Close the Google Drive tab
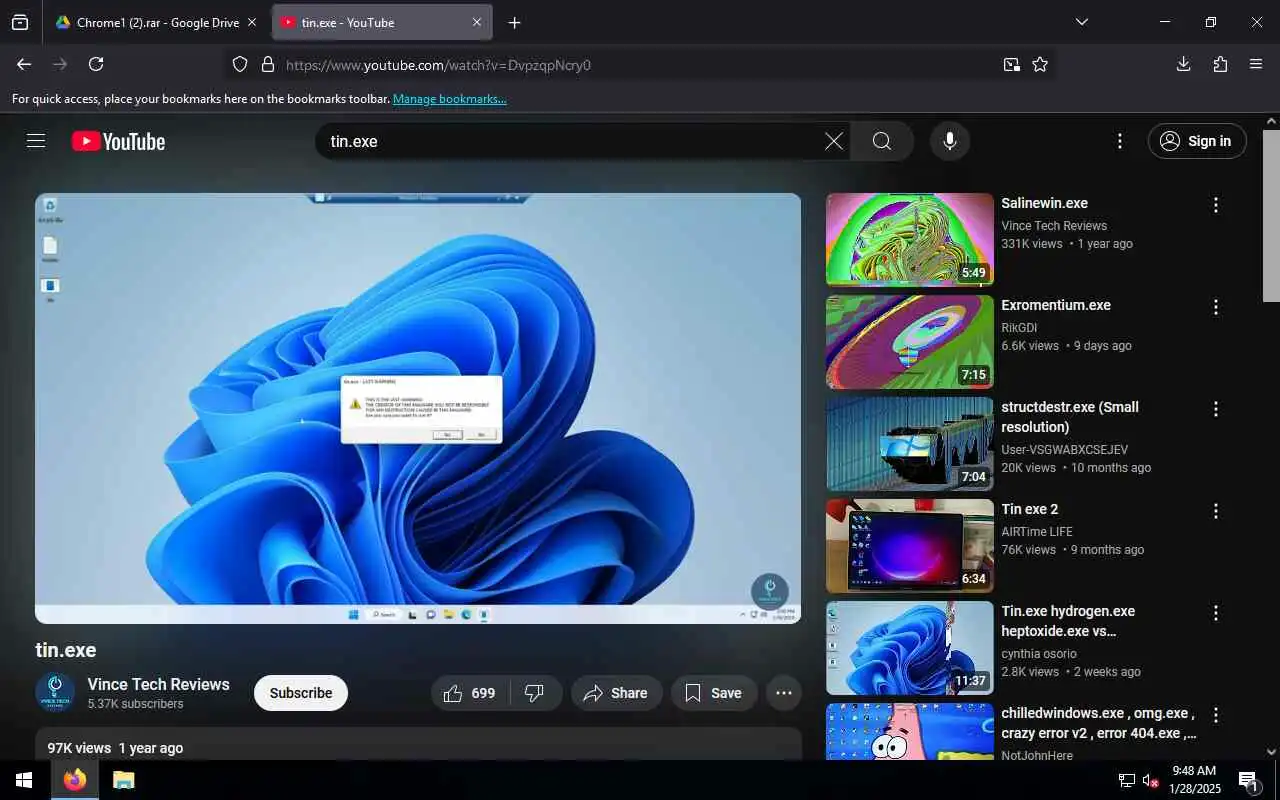Image resolution: width=1280 pixels, height=800 pixels. pyautogui.click(x=251, y=22)
